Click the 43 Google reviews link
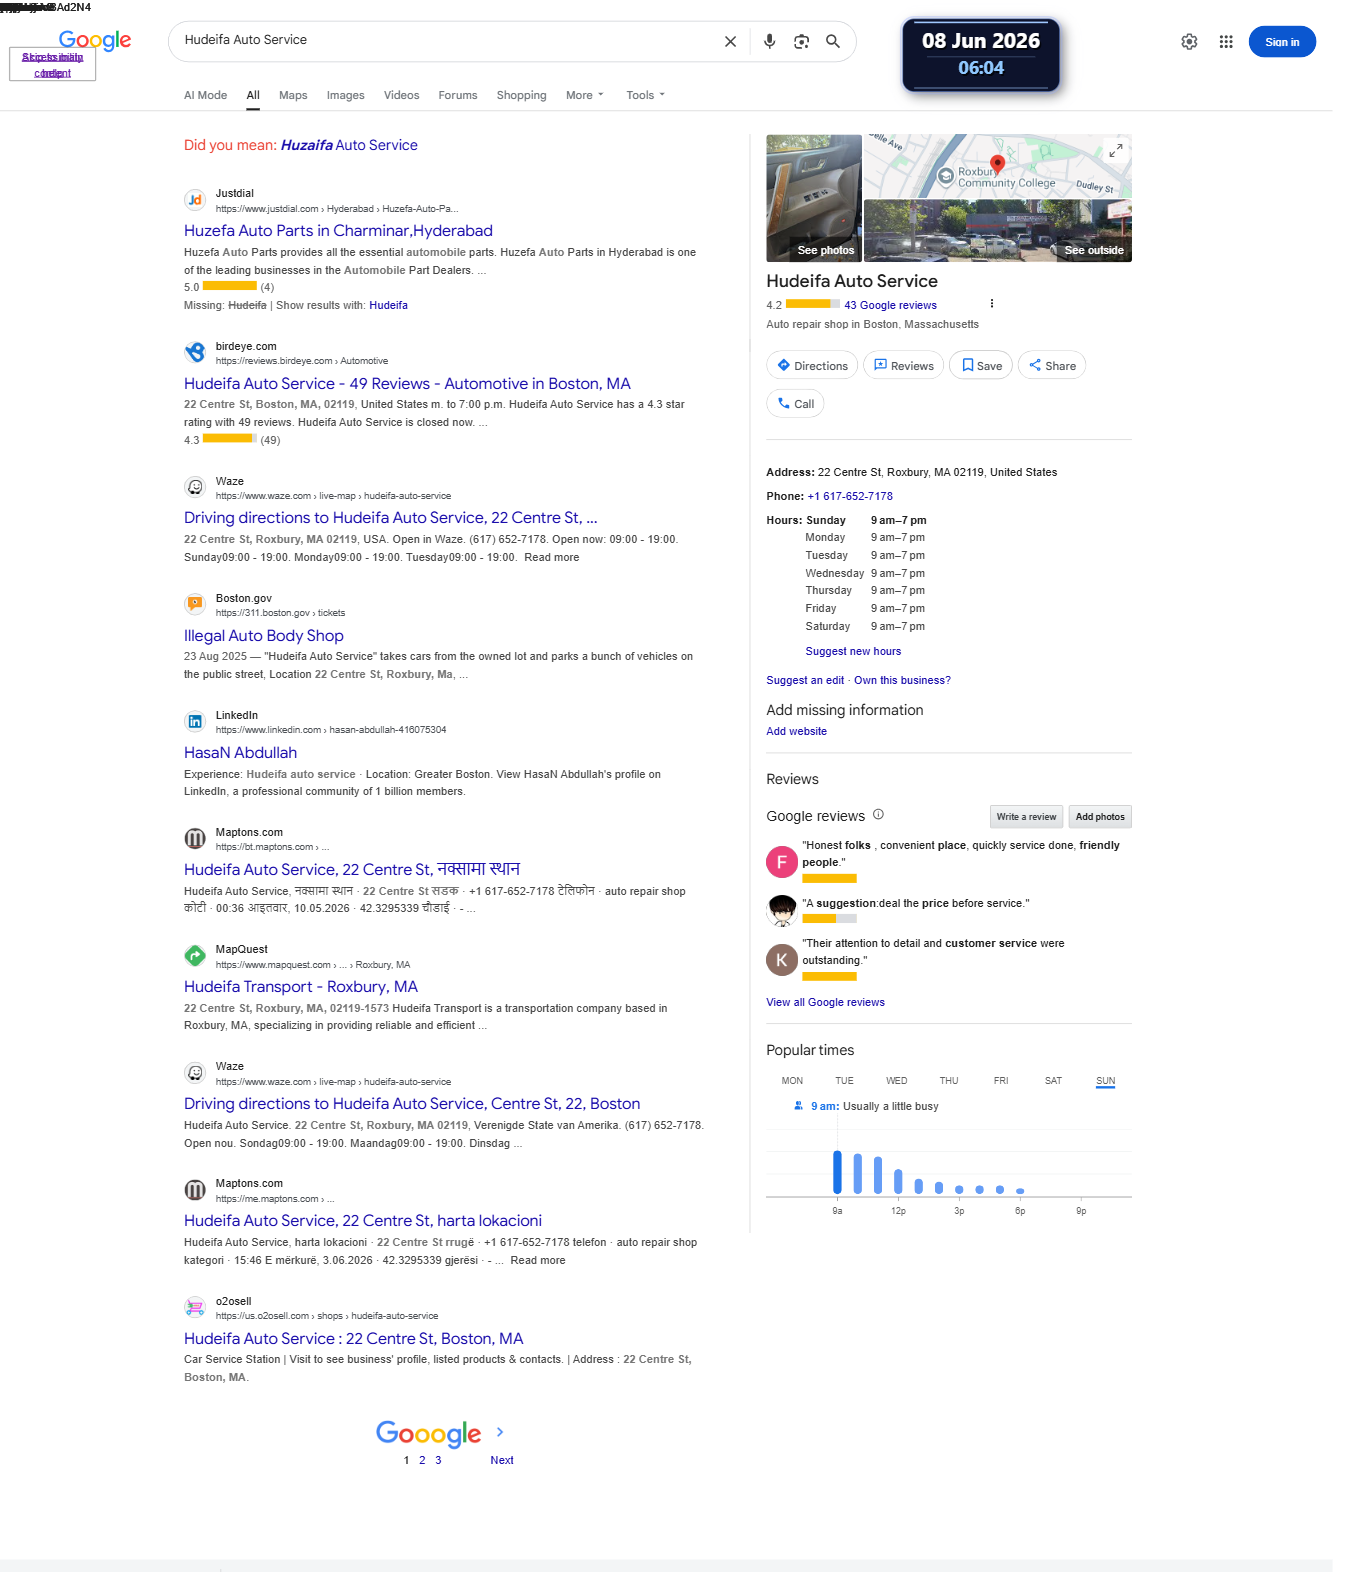 click(890, 306)
